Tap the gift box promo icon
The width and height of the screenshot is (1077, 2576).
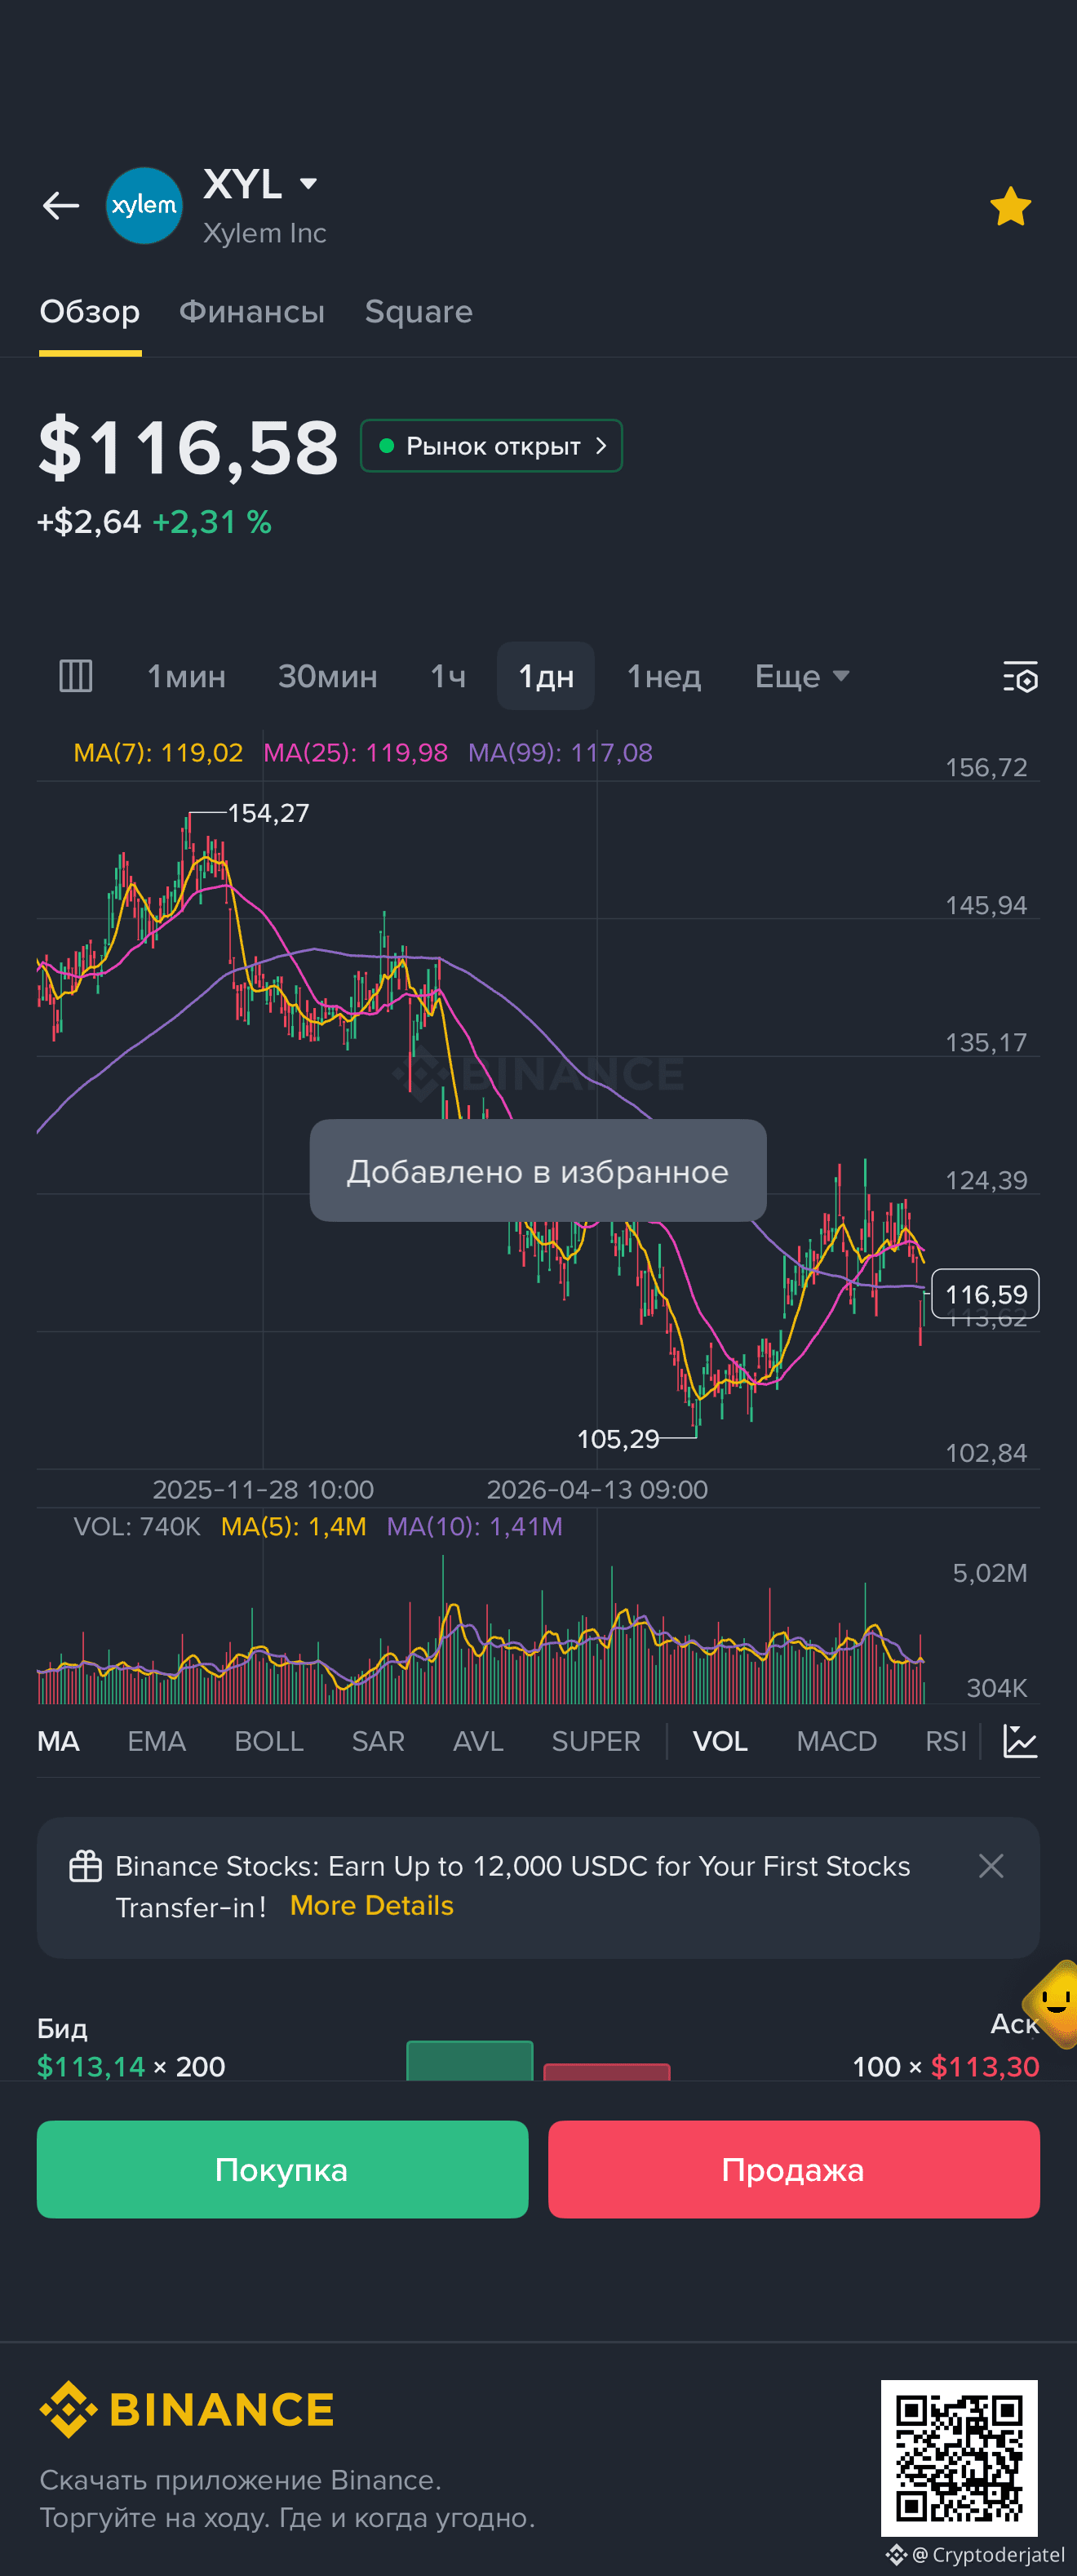[x=86, y=1866]
